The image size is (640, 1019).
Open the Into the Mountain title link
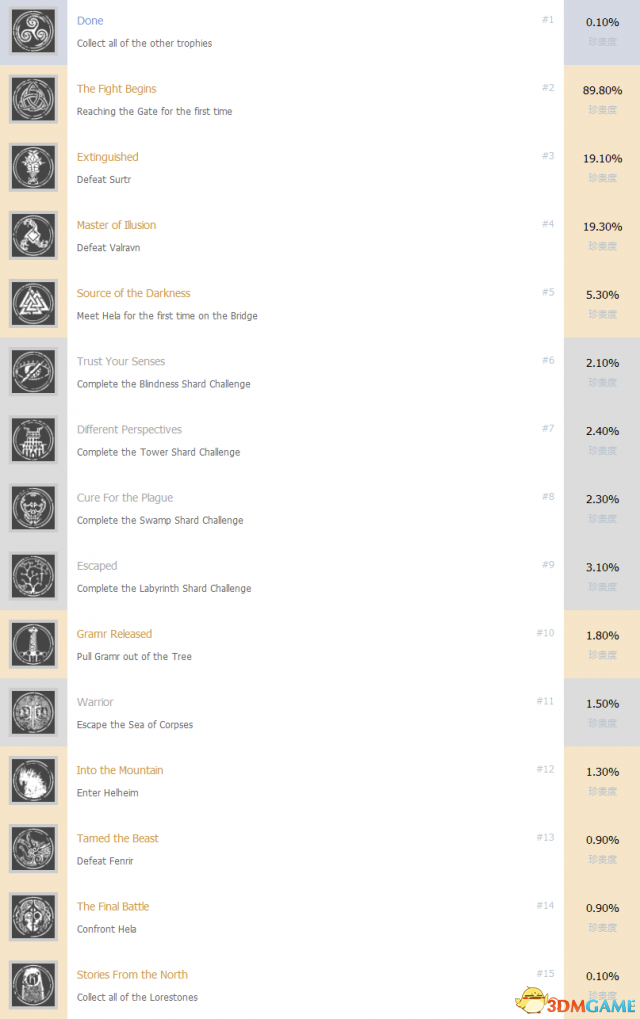click(x=120, y=770)
